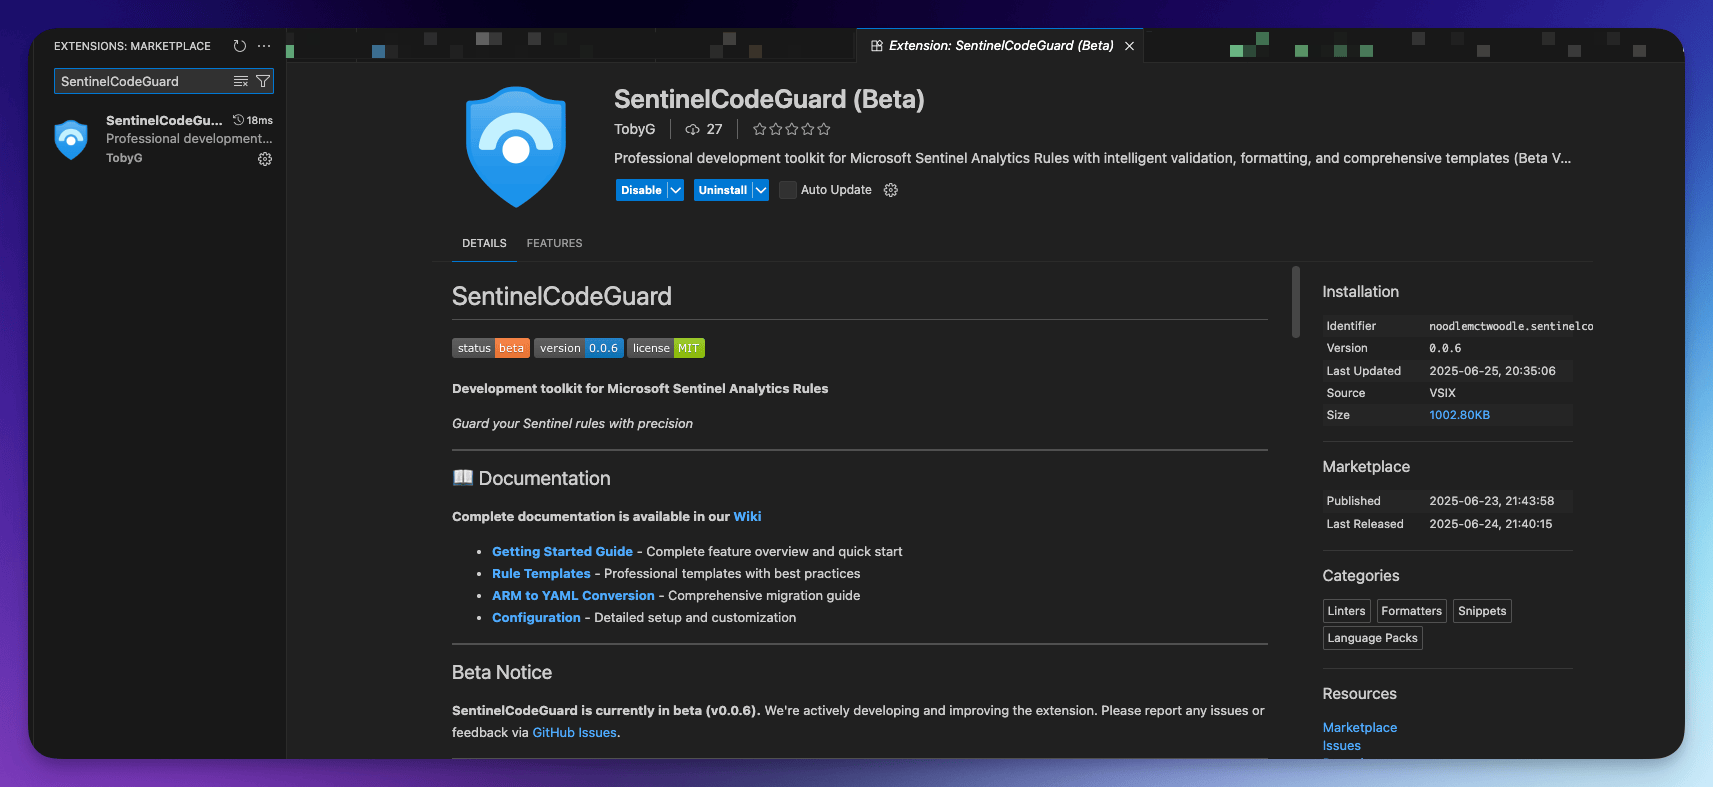Open the Extensions panel more actions menu
The height and width of the screenshot is (787, 1713).
click(x=264, y=46)
